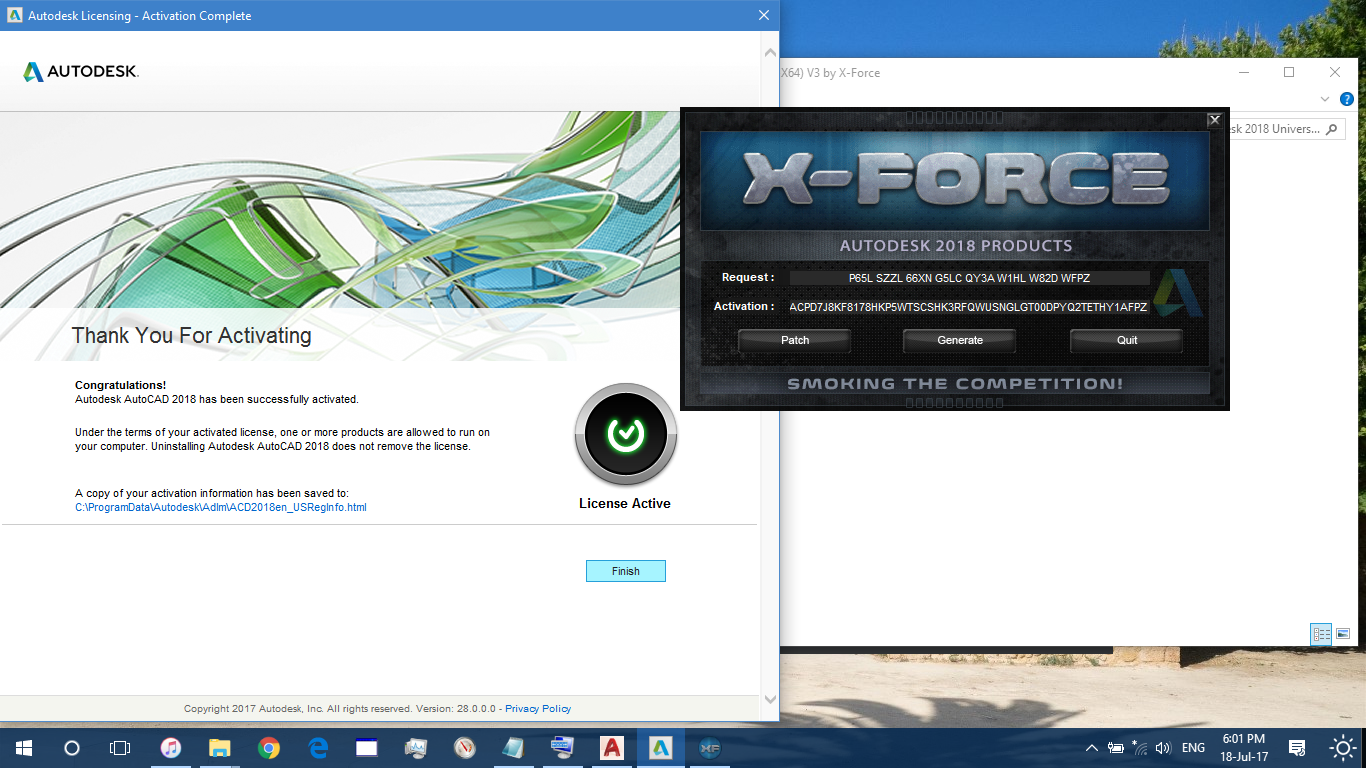Open the Wi-Fi network tray icon

coord(1140,748)
